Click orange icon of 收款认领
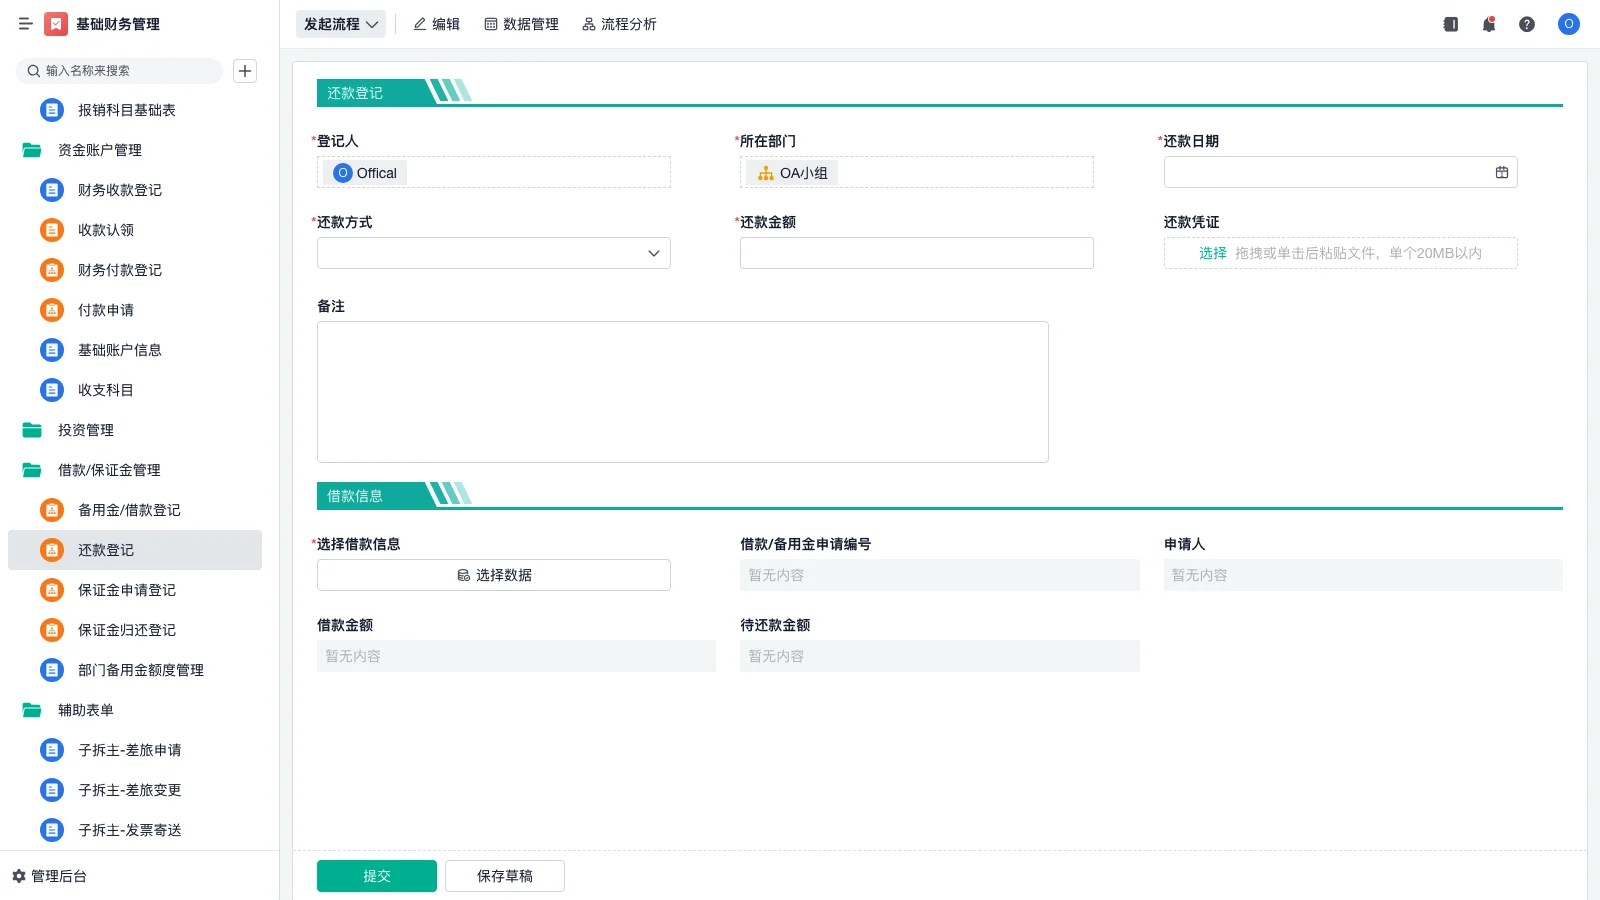Viewport: 1600px width, 900px height. coord(52,230)
